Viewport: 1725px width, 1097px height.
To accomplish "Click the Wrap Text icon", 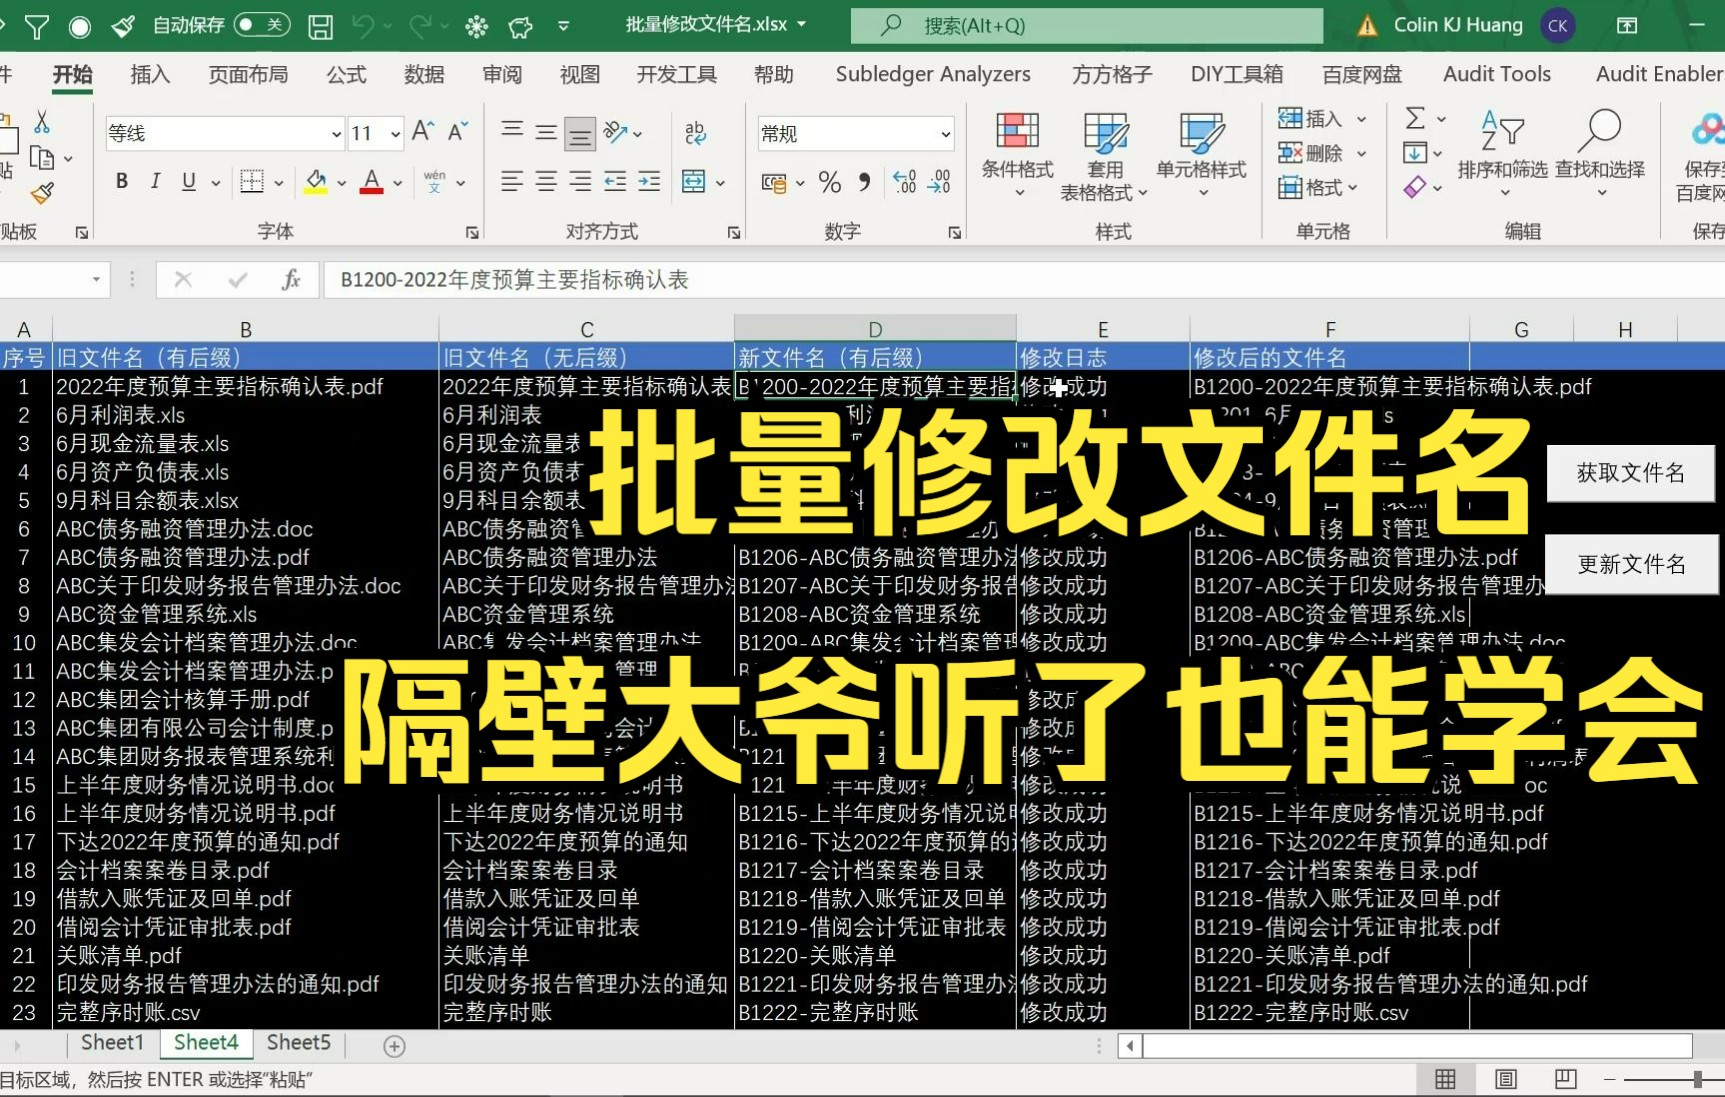I will pyautogui.click(x=695, y=132).
